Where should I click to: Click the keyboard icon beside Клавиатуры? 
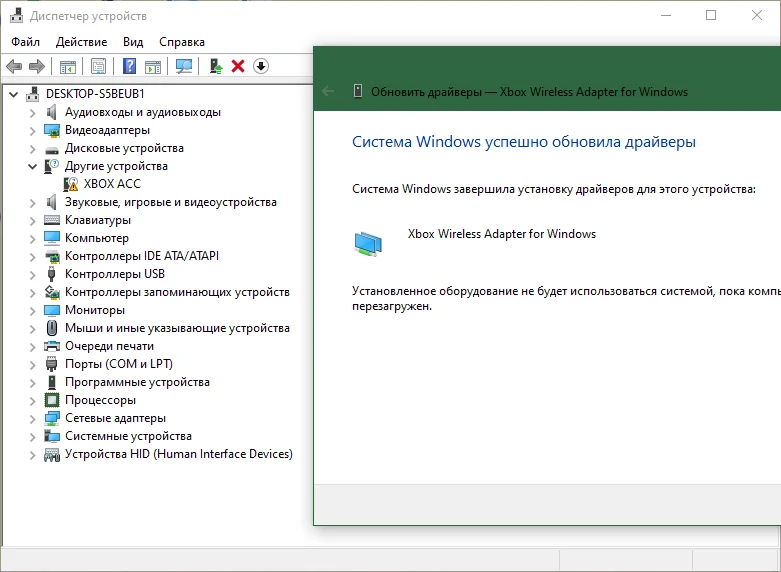pos(52,220)
